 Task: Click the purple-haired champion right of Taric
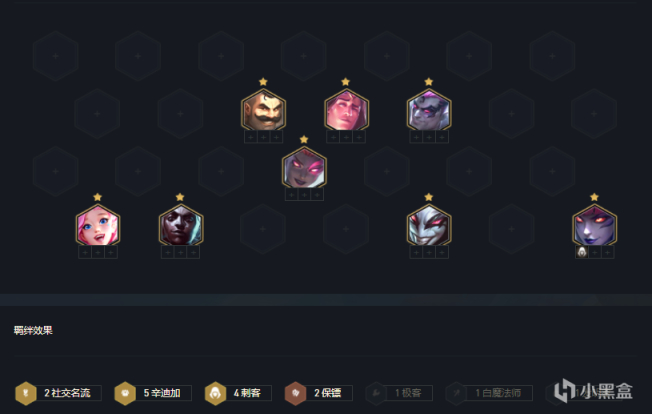(x=429, y=110)
